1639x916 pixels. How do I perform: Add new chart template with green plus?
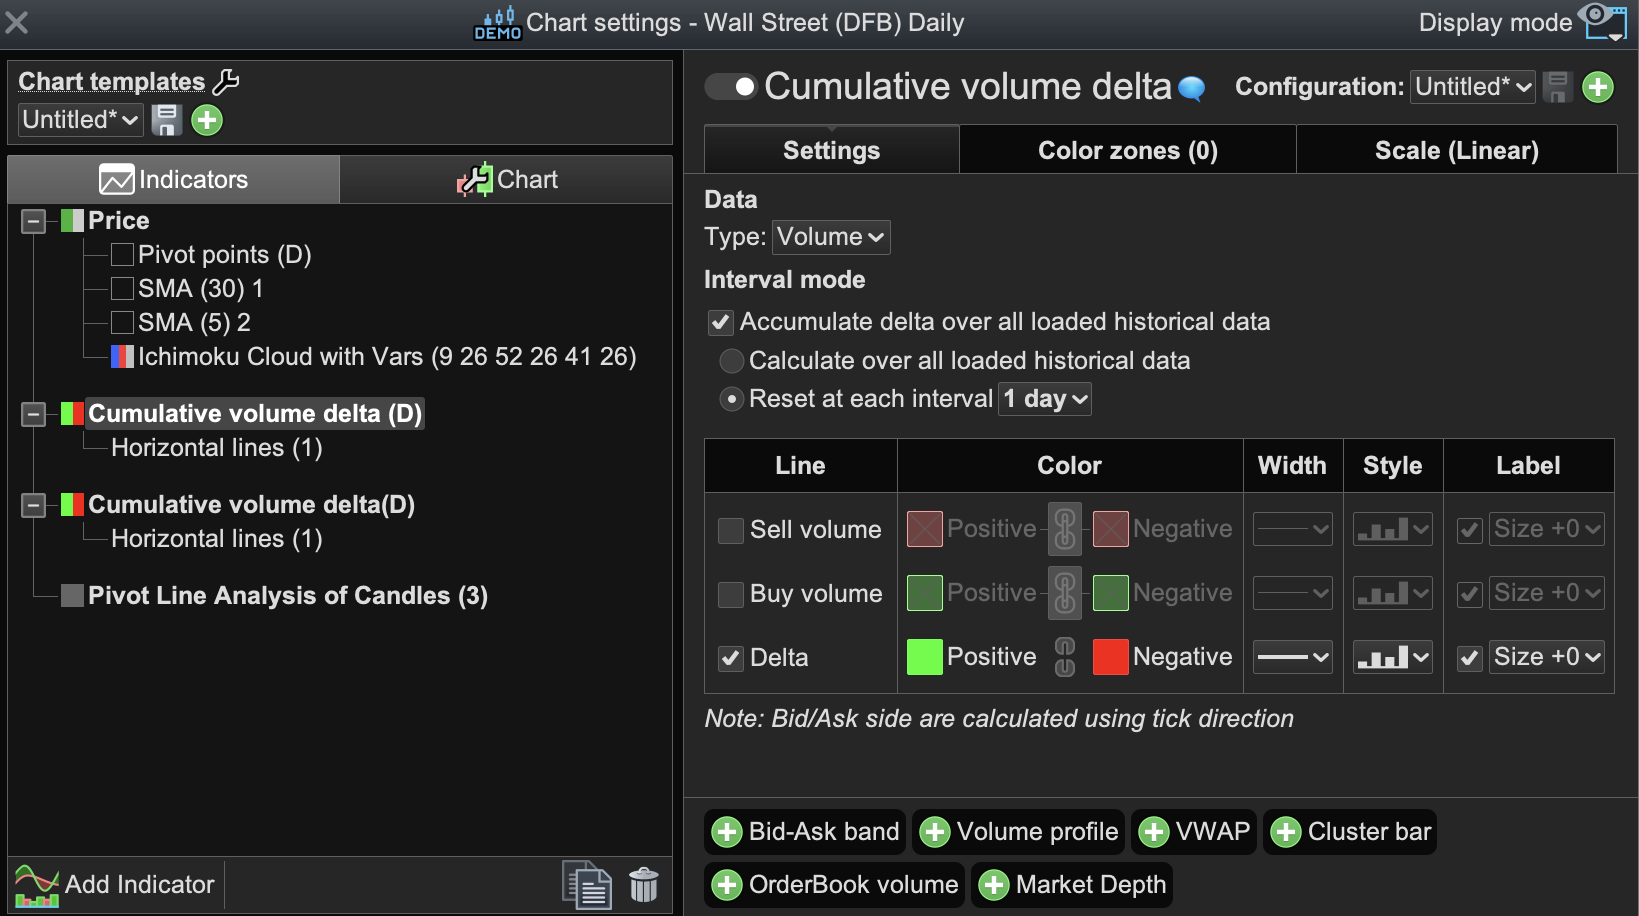coord(207,120)
